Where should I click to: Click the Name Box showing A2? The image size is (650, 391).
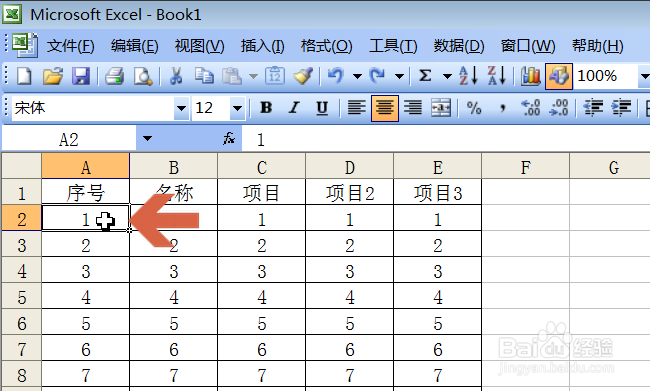69,139
